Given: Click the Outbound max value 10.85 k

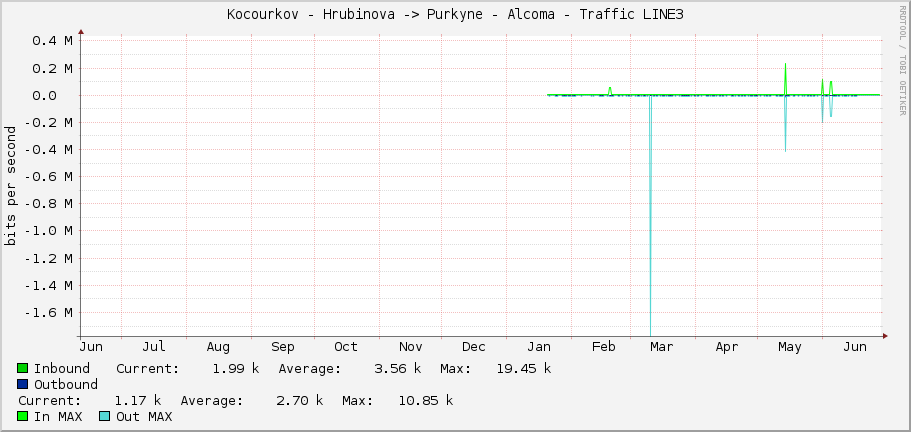Looking at the screenshot, I should coord(425,401).
